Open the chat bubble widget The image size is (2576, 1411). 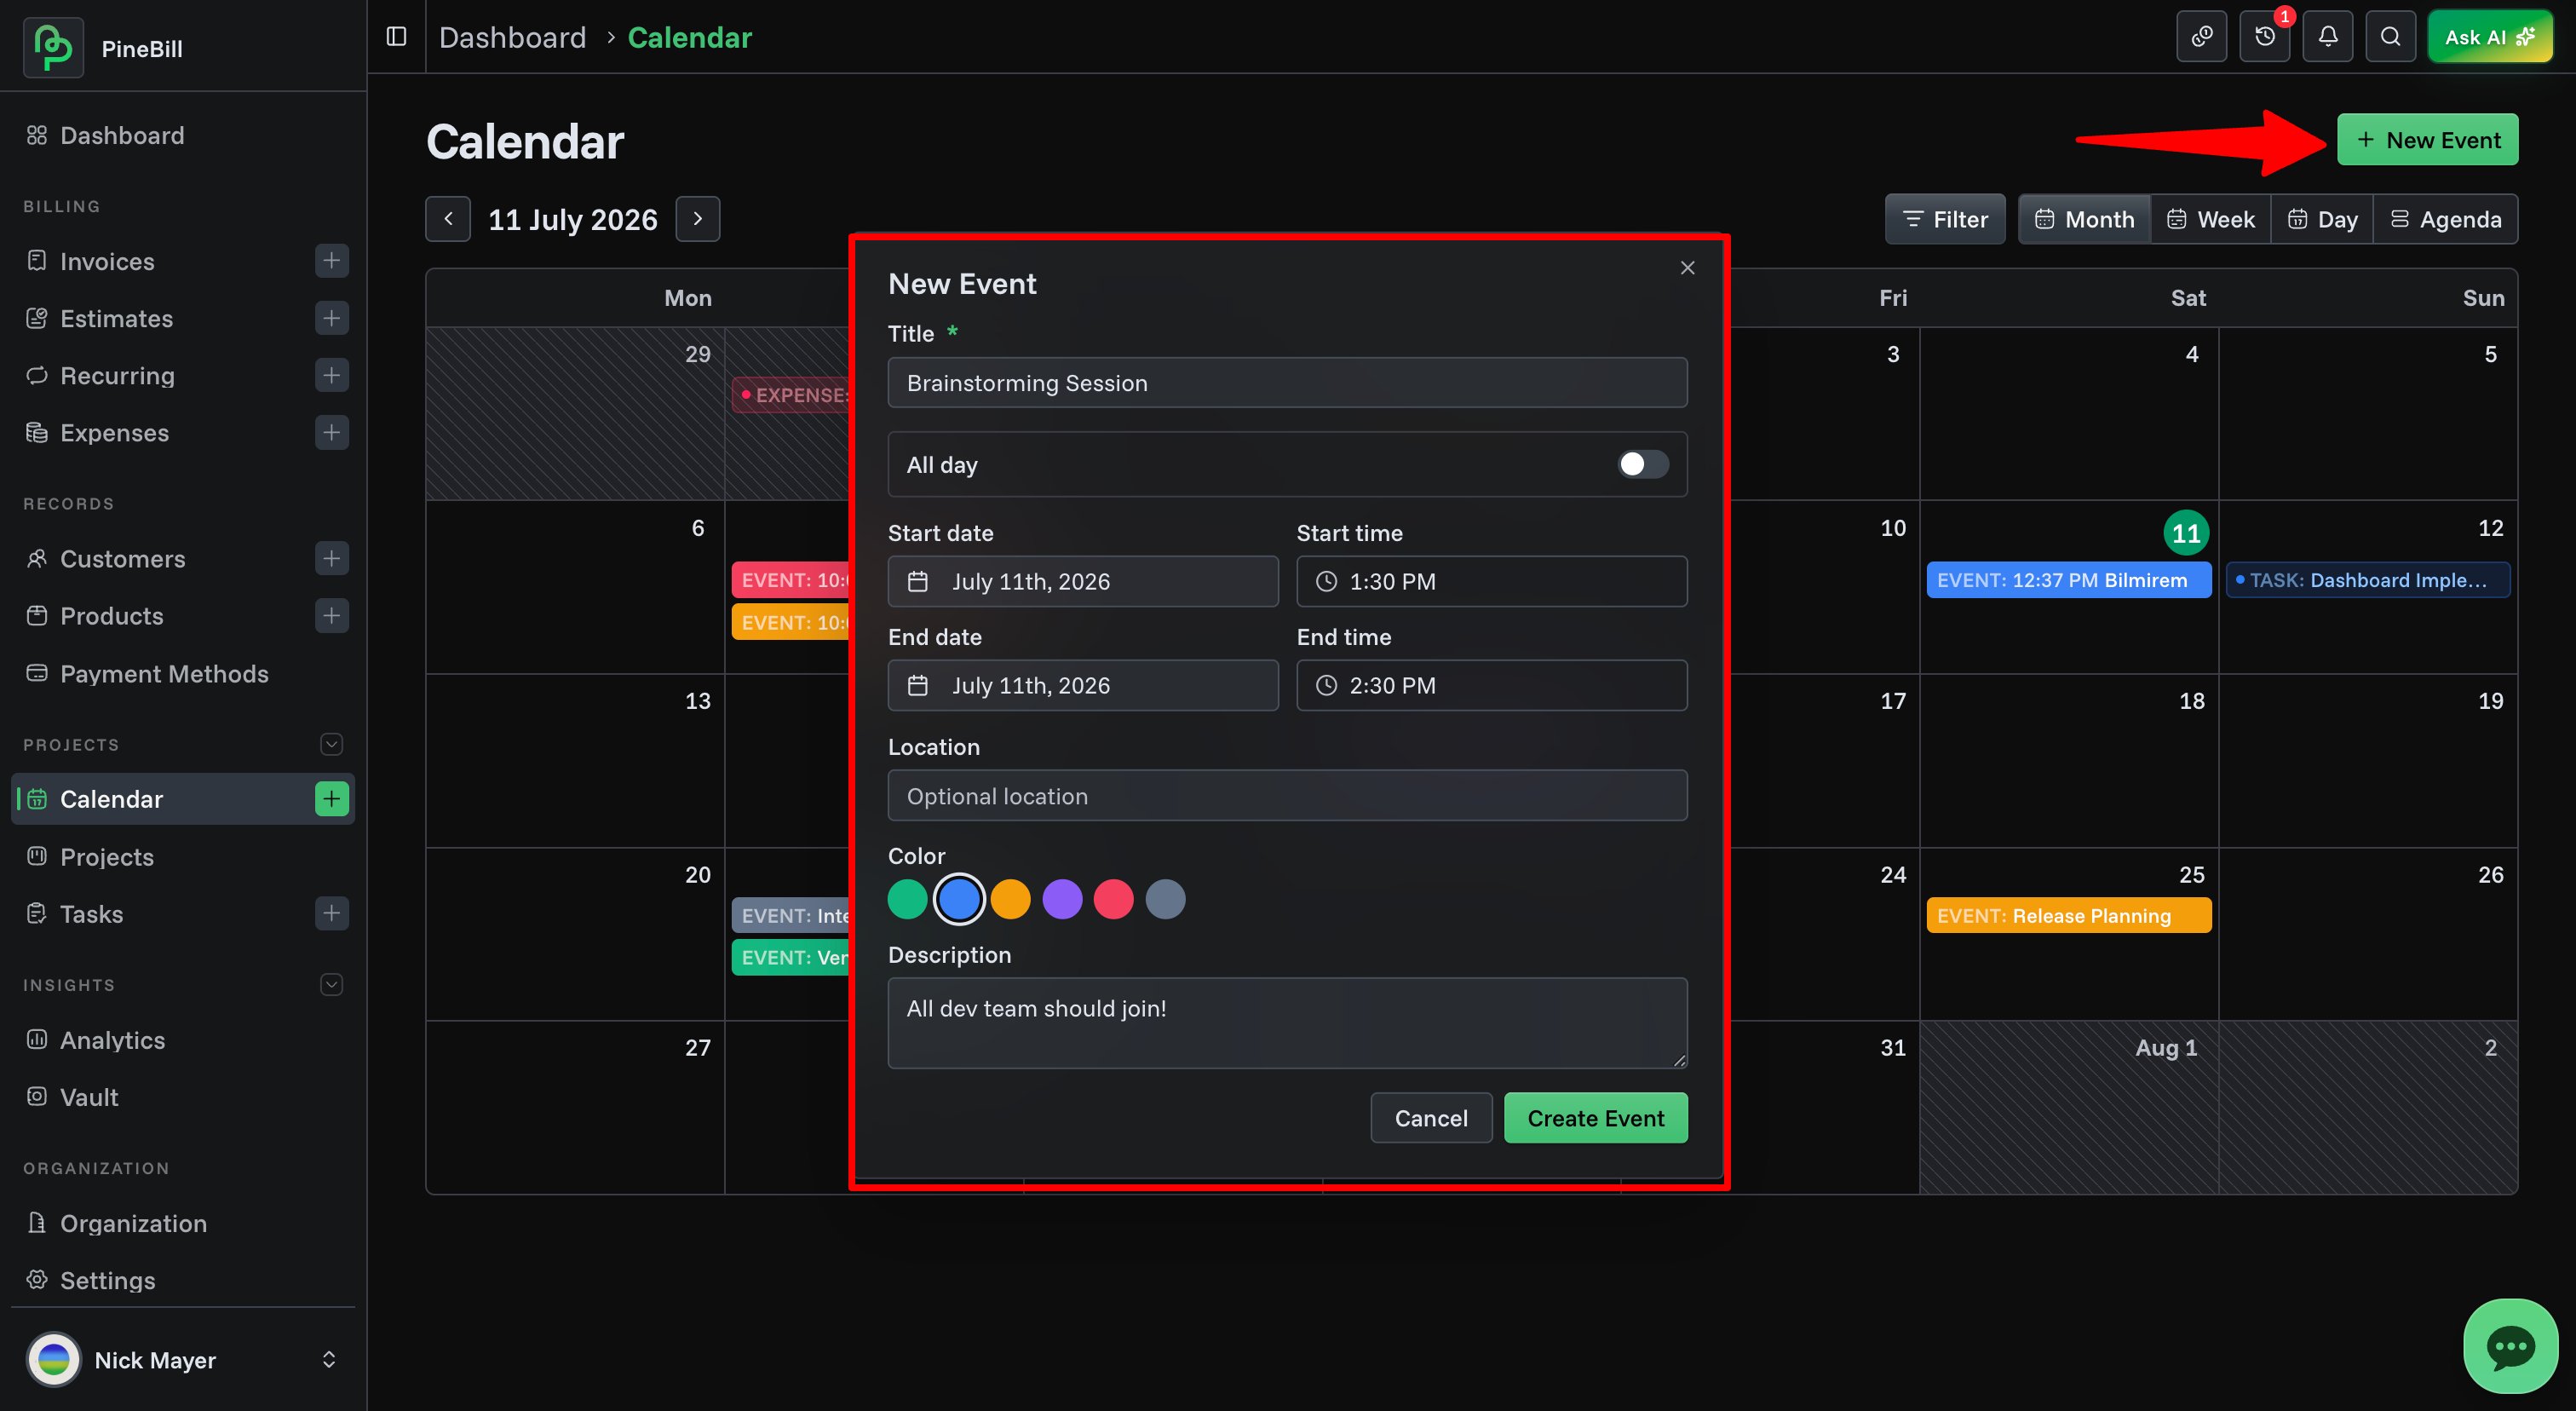tap(2510, 1346)
